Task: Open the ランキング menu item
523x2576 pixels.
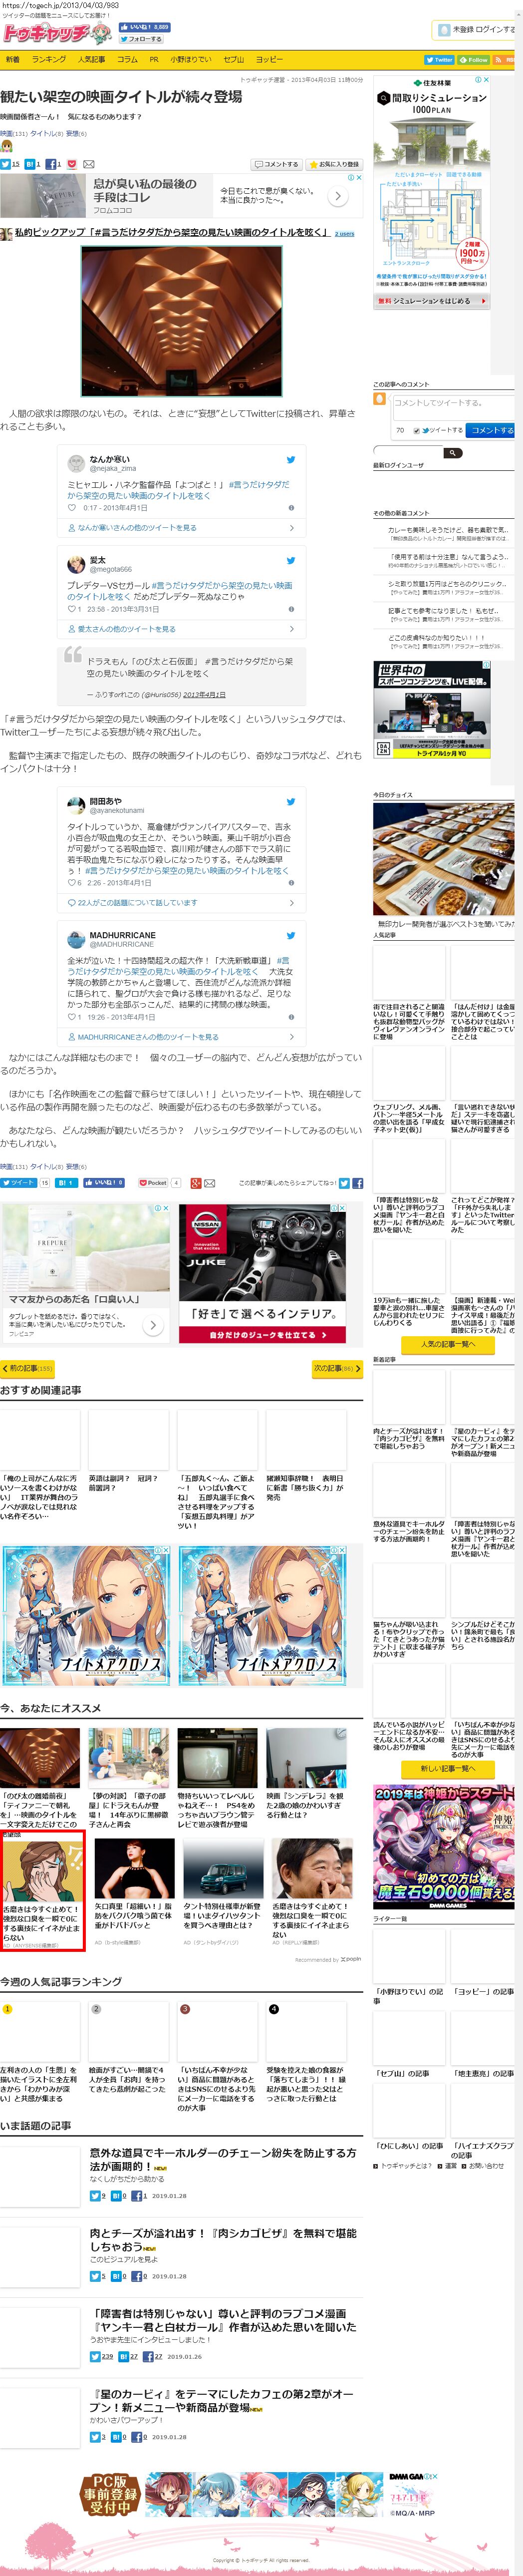Action: [x=49, y=60]
